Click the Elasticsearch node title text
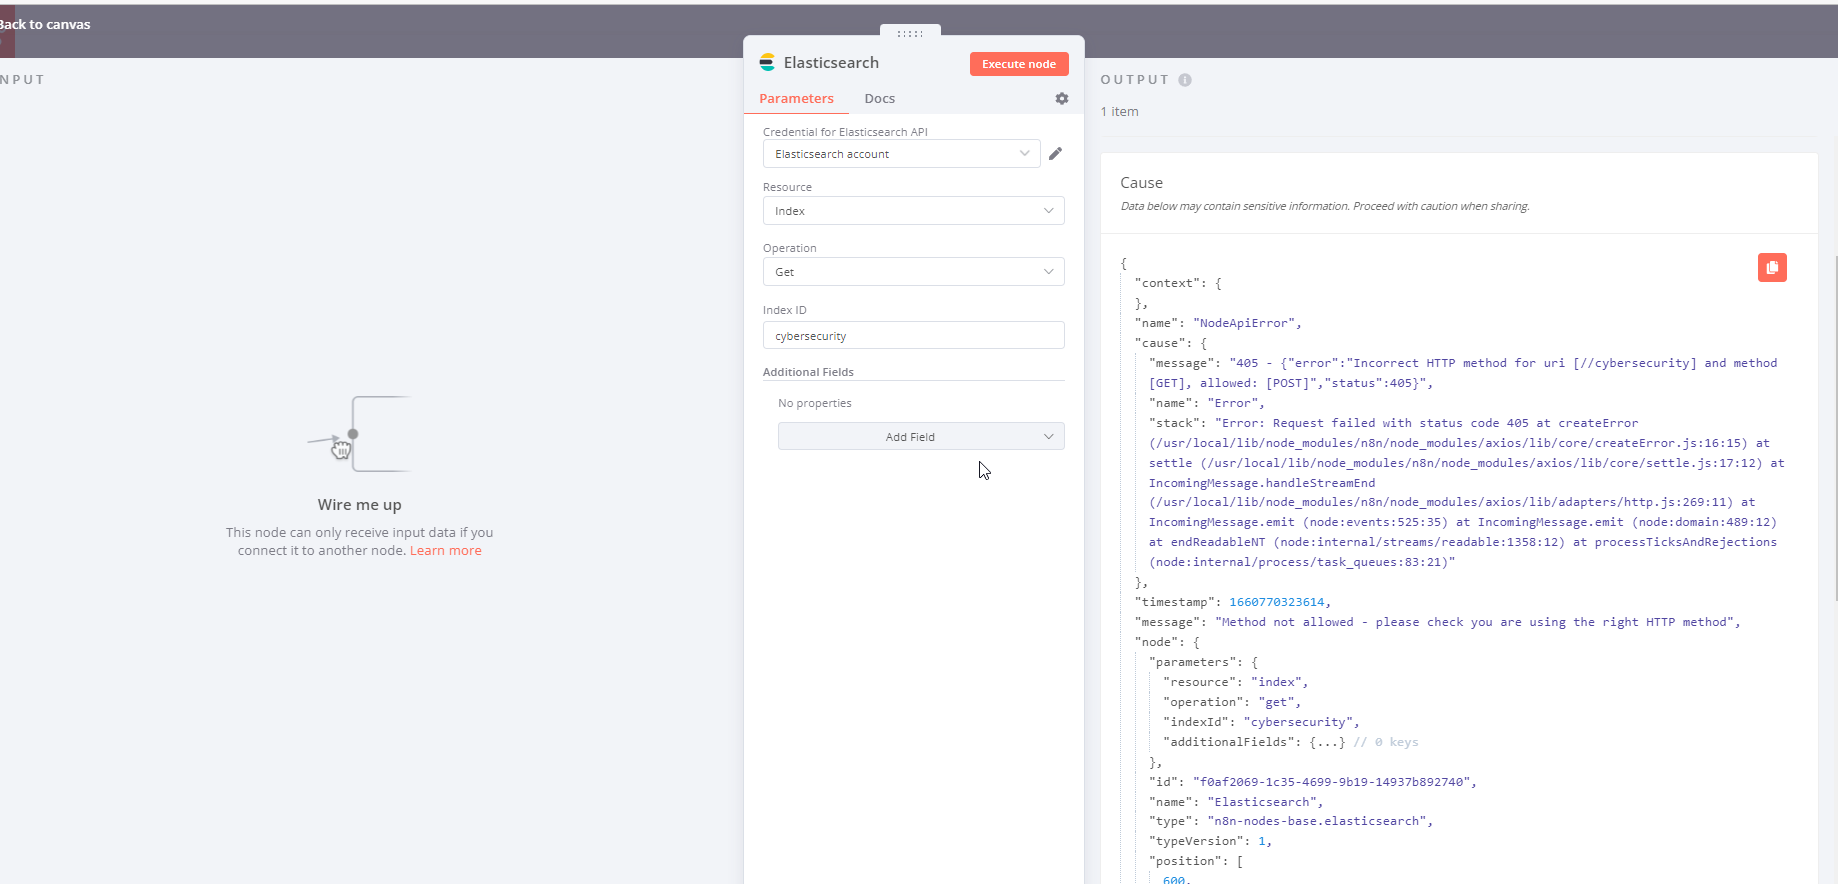 [831, 63]
